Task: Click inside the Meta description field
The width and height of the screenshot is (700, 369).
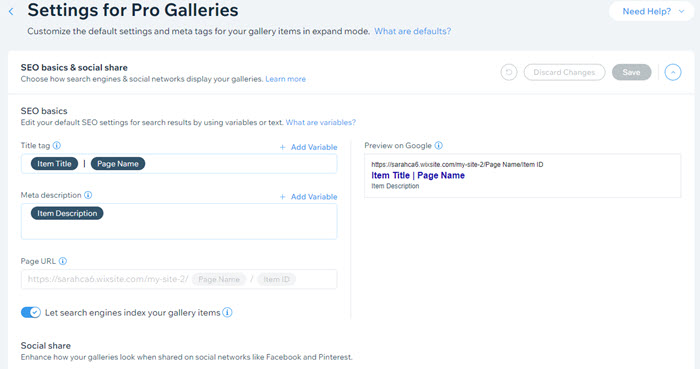Action: 179,221
